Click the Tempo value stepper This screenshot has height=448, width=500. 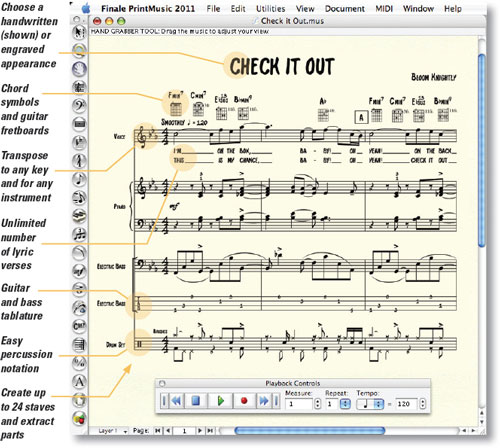(x=423, y=404)
